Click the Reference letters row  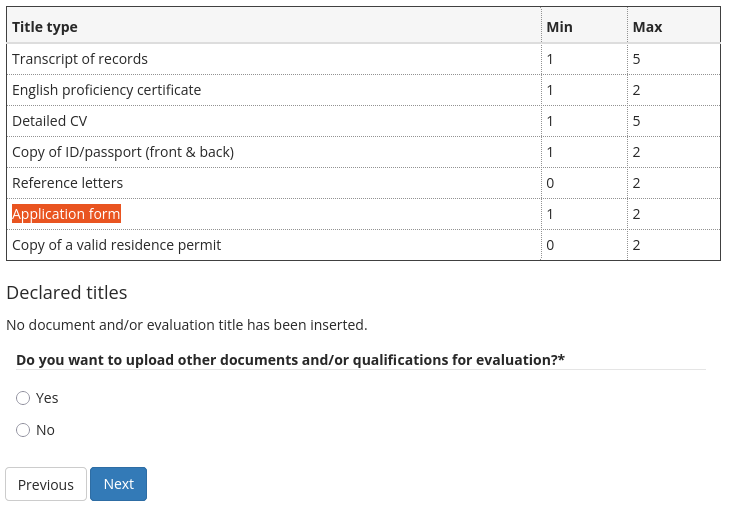[68, 183]
